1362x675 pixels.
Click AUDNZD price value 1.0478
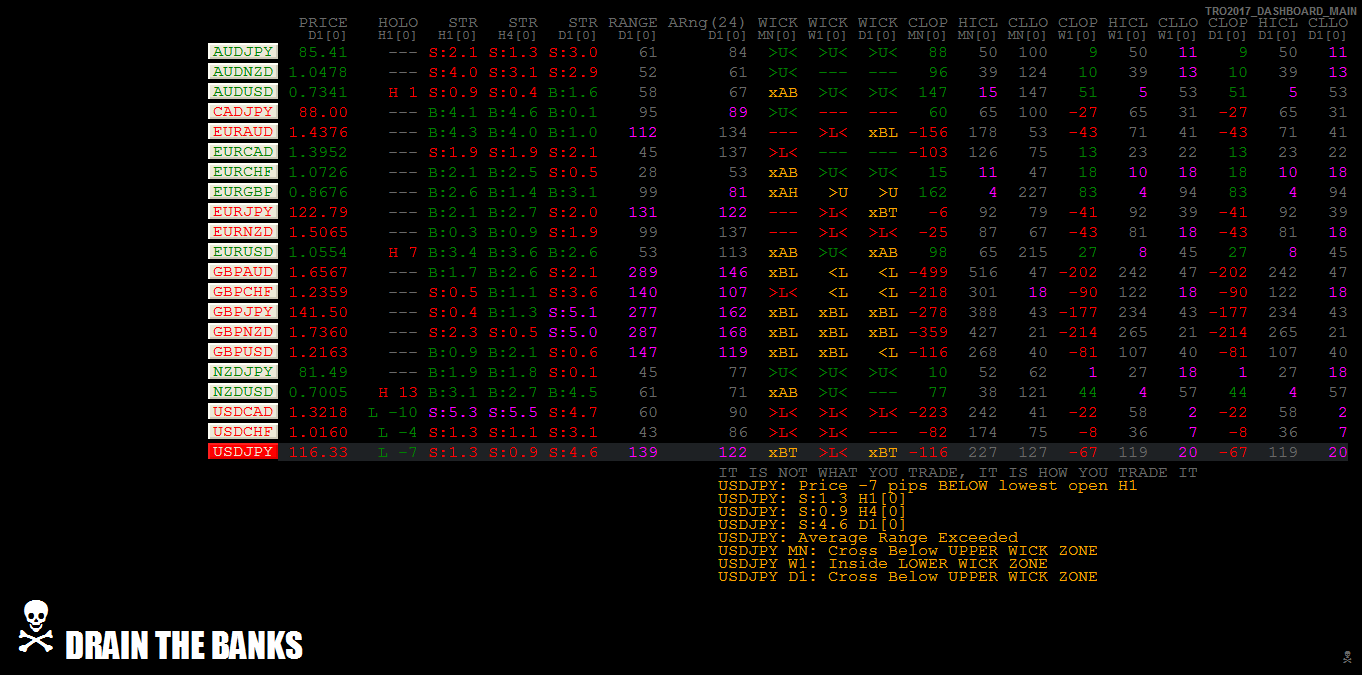(x=318, y=72)
